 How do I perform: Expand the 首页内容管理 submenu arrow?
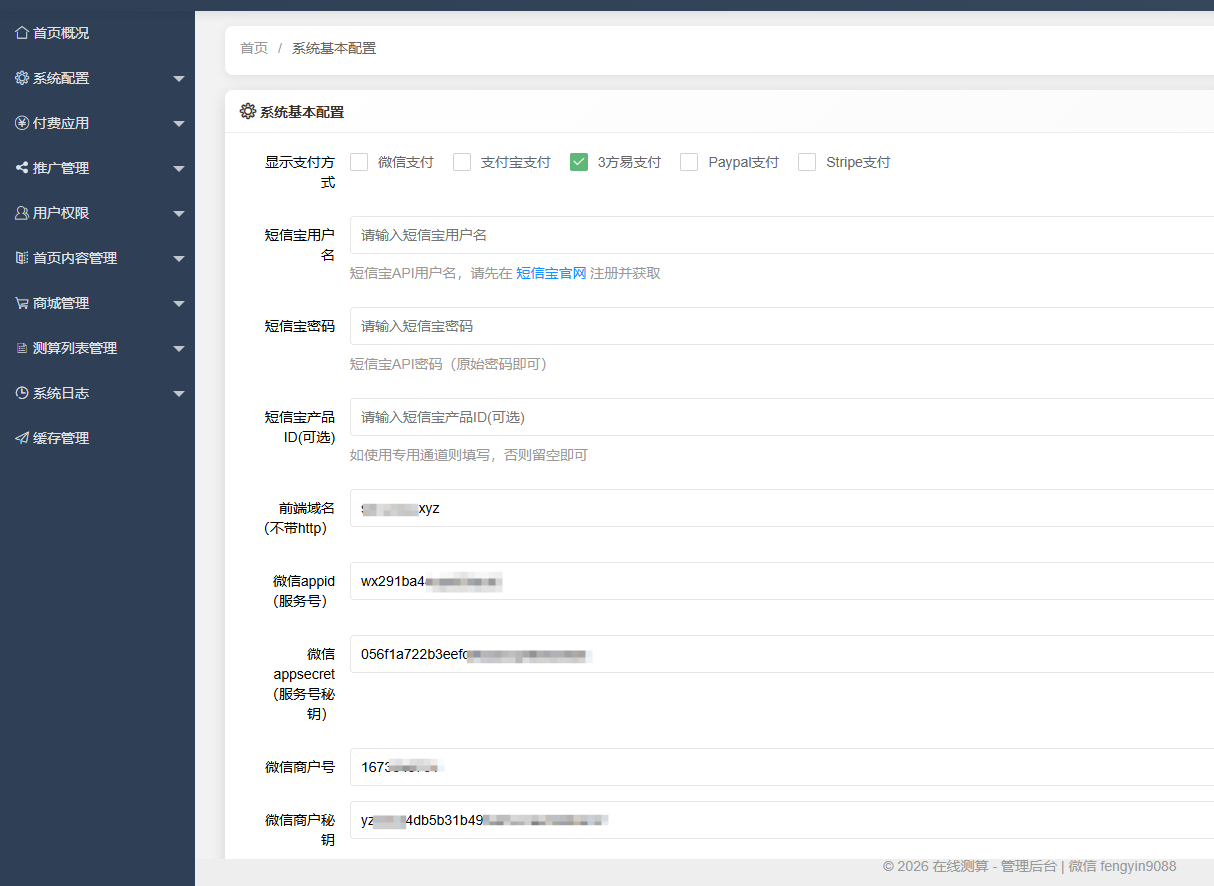coord(179,259)
